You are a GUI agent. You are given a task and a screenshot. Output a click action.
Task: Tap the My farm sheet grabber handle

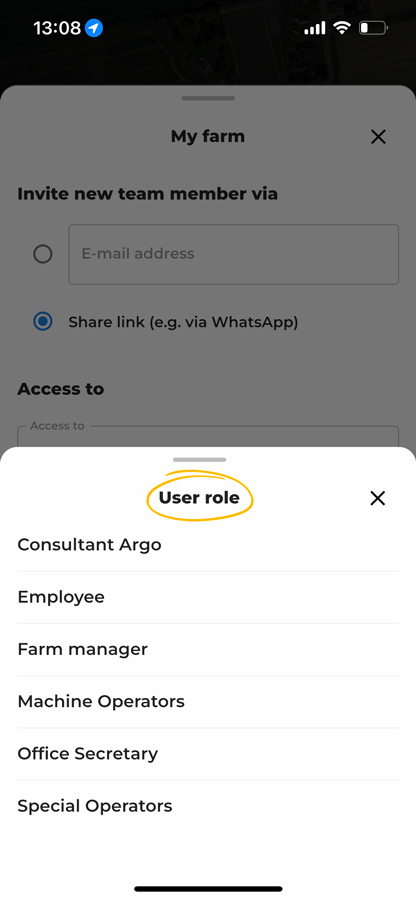coord(208,98)
